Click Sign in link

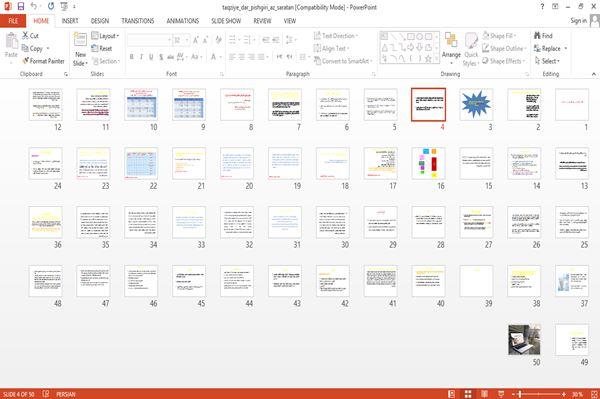pos(578,21)
